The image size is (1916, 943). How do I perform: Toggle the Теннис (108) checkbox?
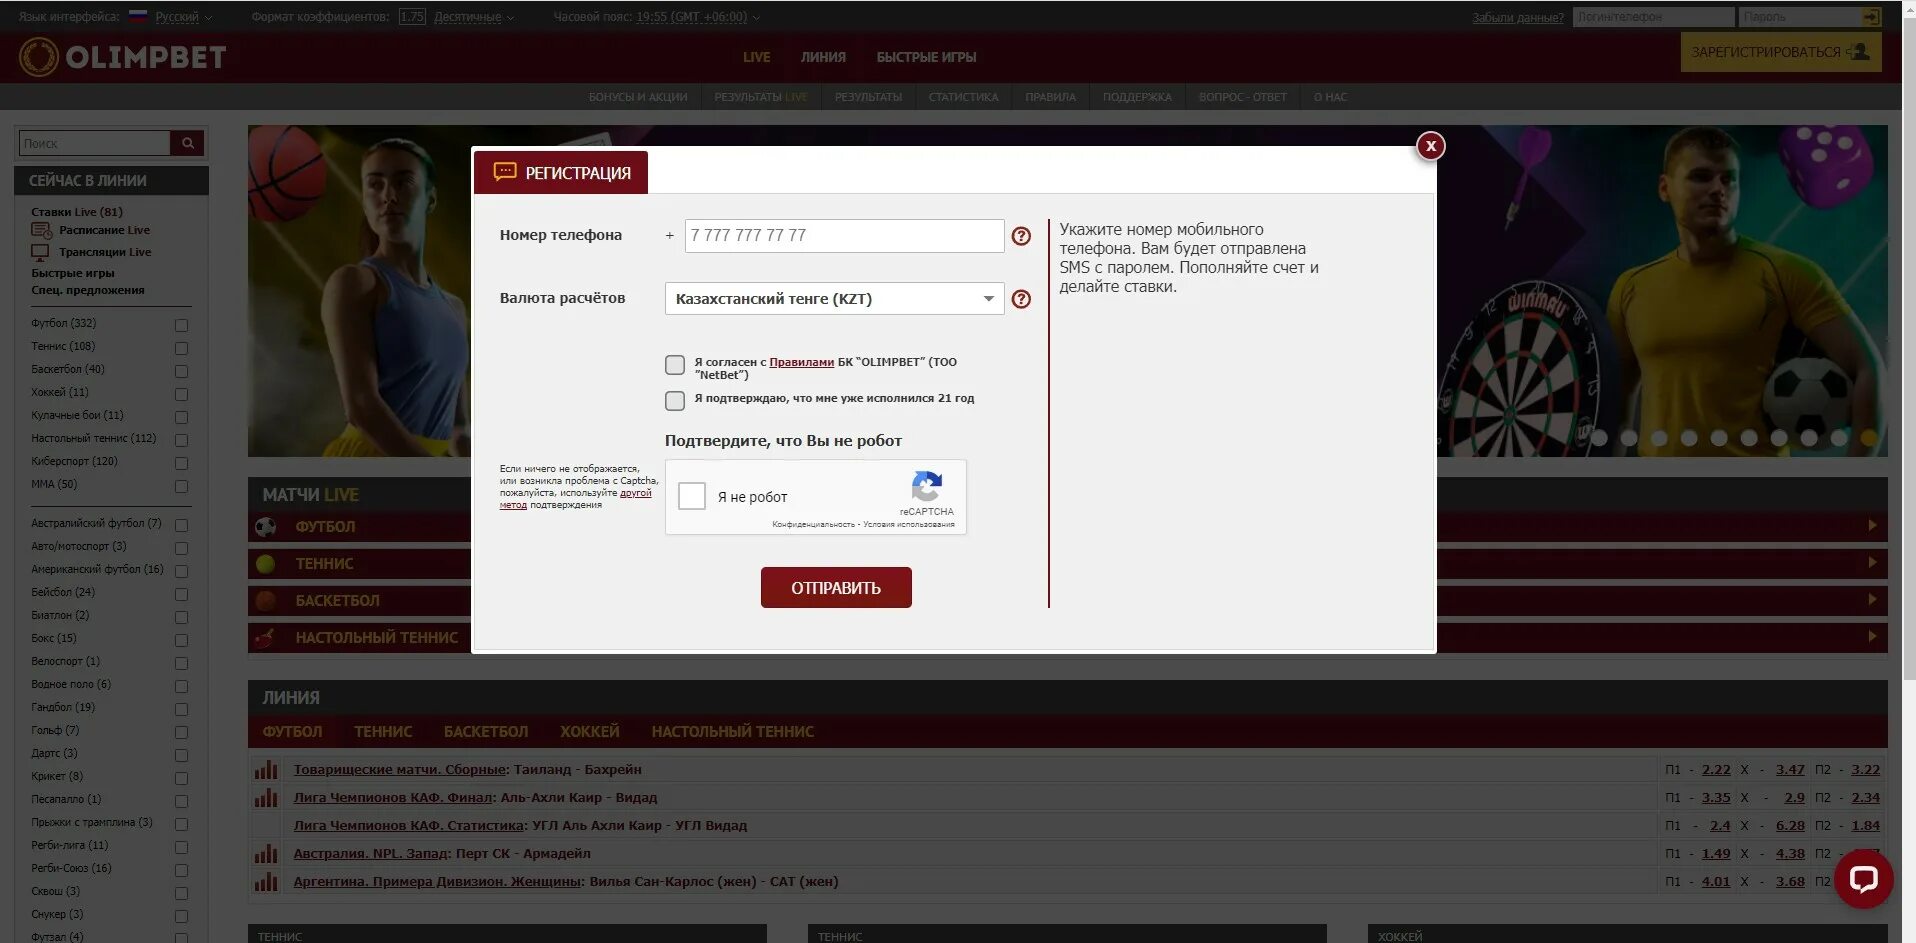pos(181,348)
